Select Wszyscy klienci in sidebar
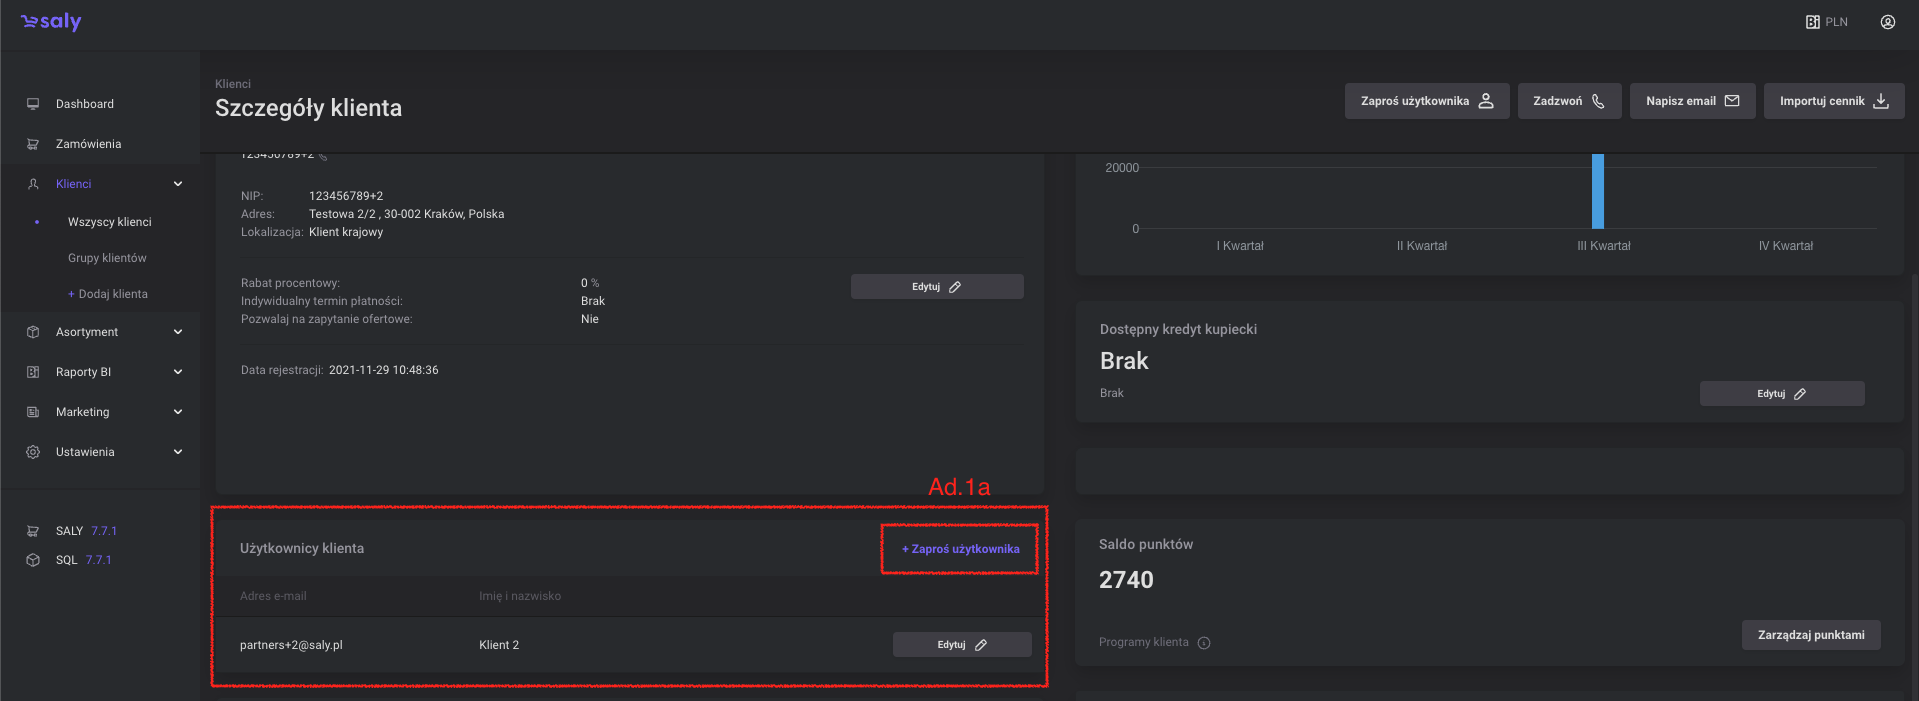This screenshot has width=1919, height=701. [110, 222]
